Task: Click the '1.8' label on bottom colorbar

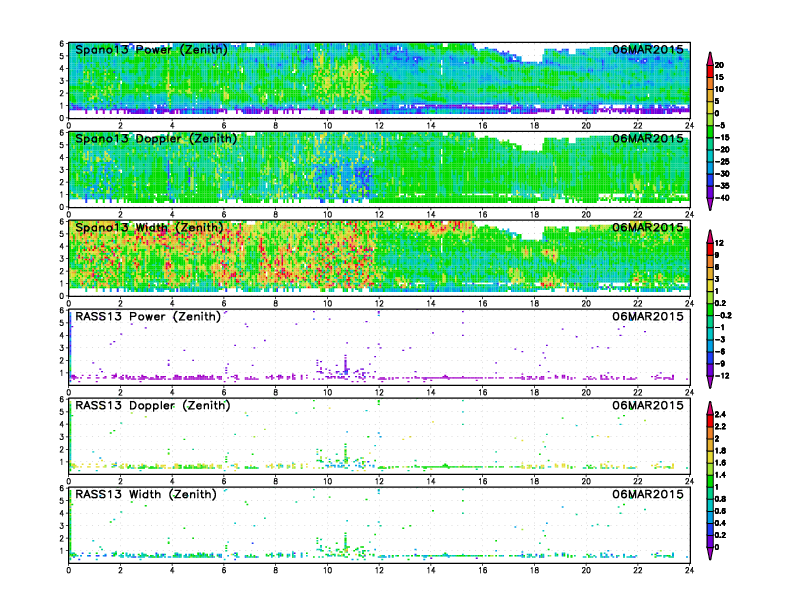Action: 721,450
